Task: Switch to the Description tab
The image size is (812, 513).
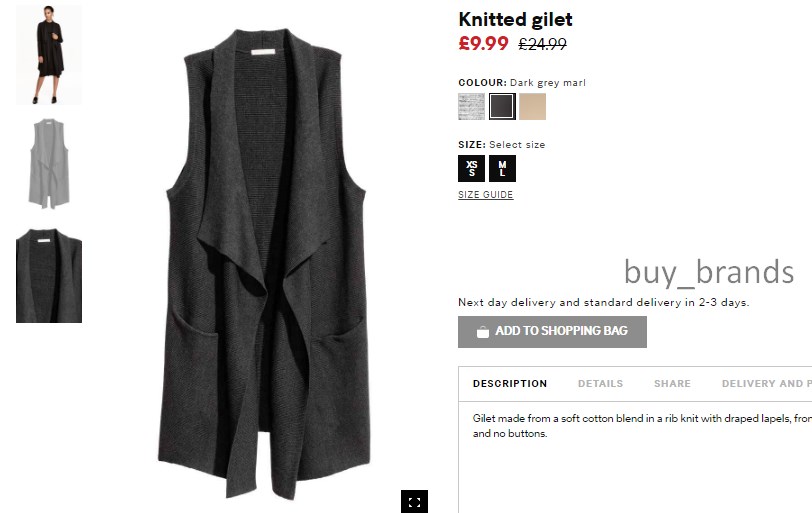Action: [x=510, y=384]
